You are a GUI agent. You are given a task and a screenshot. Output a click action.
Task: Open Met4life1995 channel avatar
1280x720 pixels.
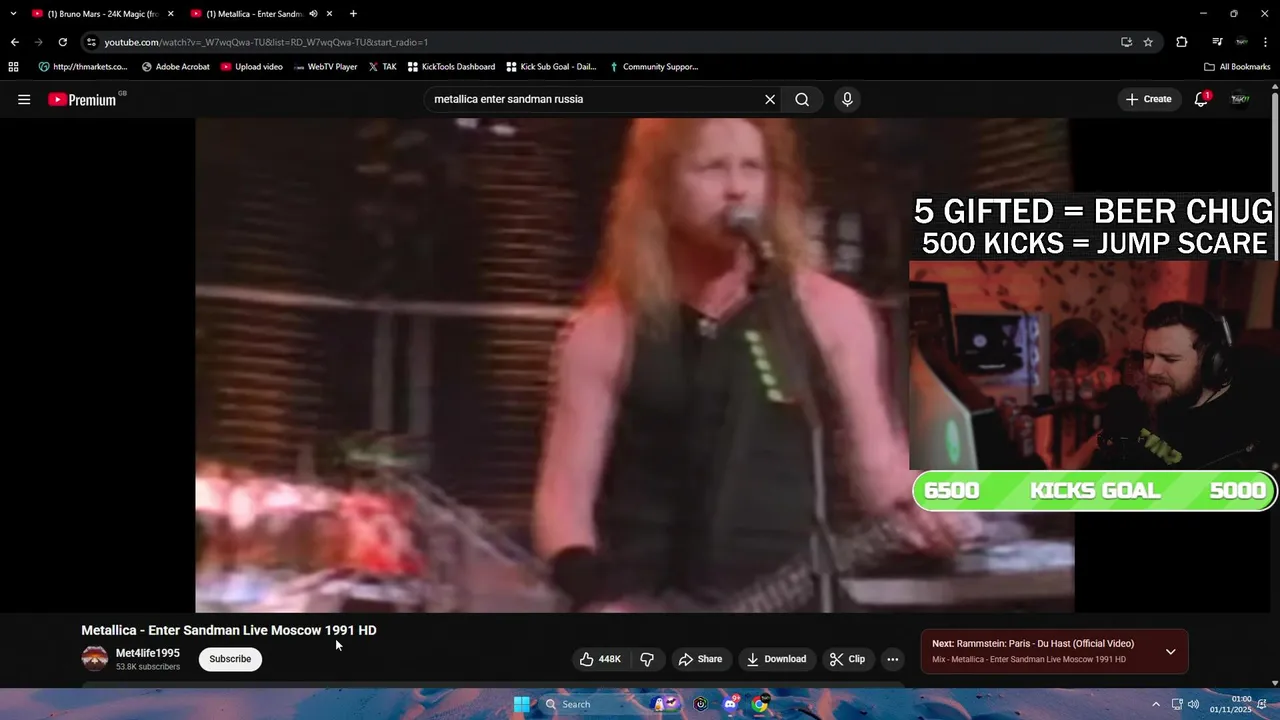95,659
